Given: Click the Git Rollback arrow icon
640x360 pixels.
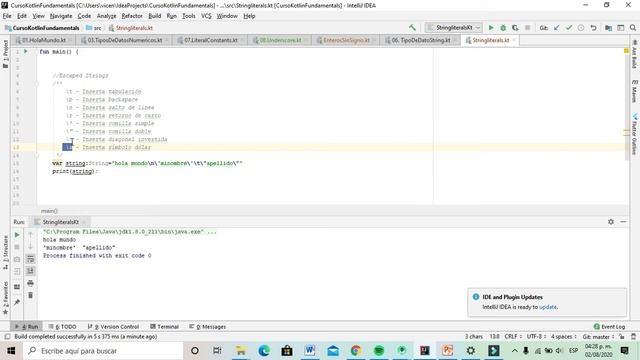Looking at the screenshot, I should pyautogui.click(x=593, y=28).
